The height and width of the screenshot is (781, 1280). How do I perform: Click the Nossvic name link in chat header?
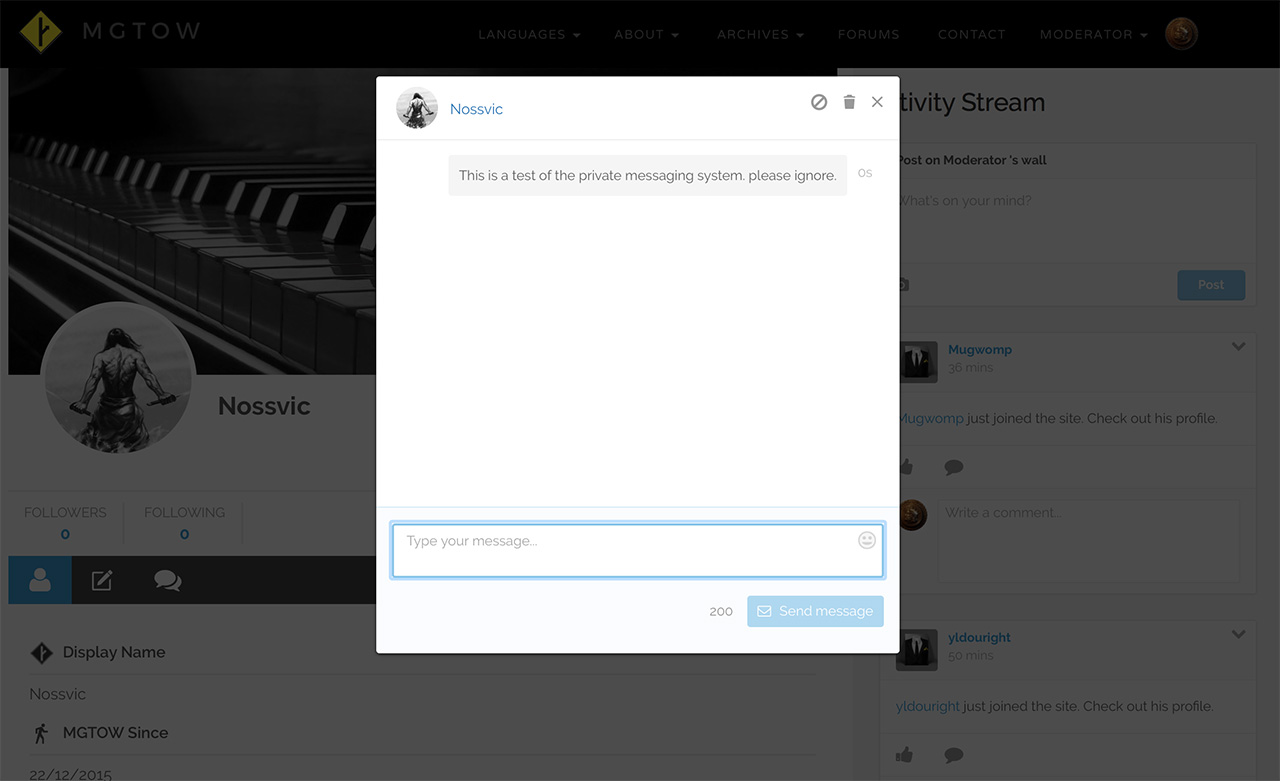[x=476, y=109]
